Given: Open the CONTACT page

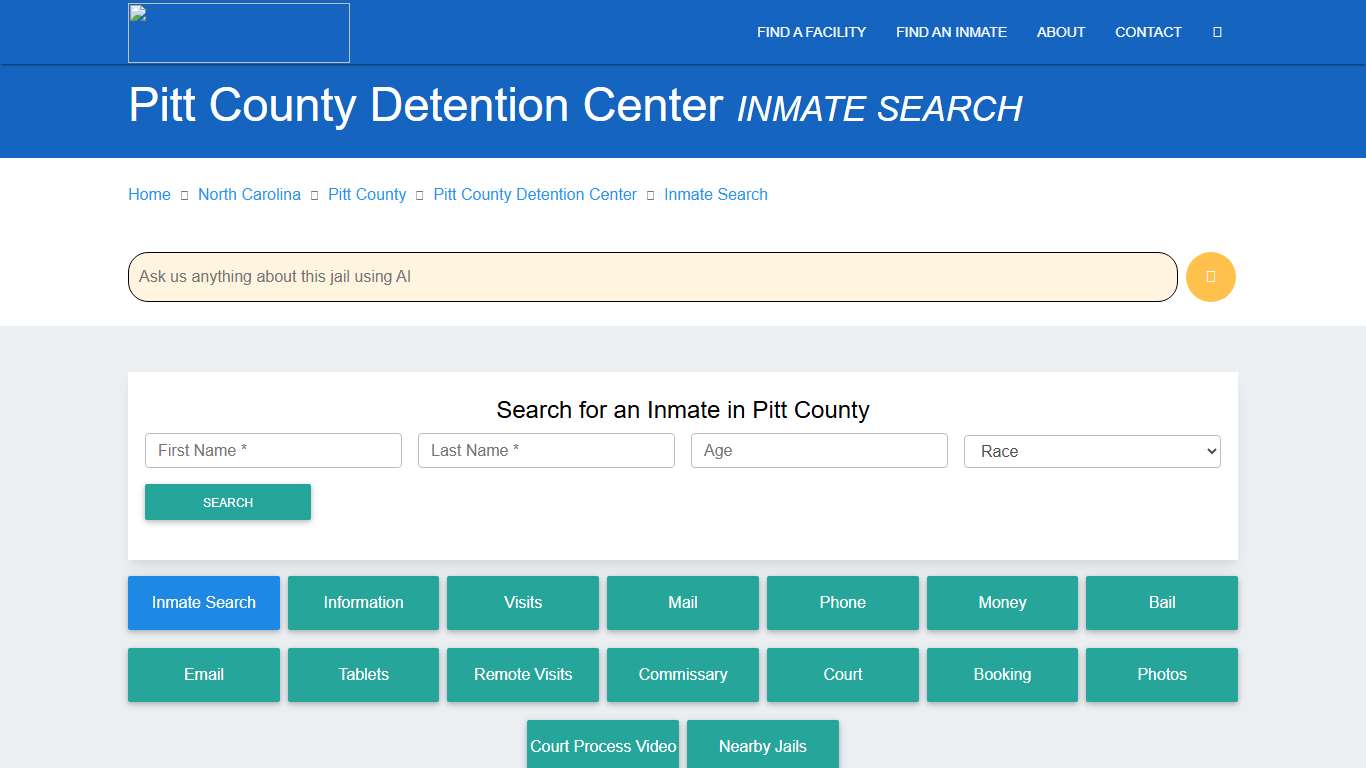Looking at the screenshot, I should point(1148,32).
